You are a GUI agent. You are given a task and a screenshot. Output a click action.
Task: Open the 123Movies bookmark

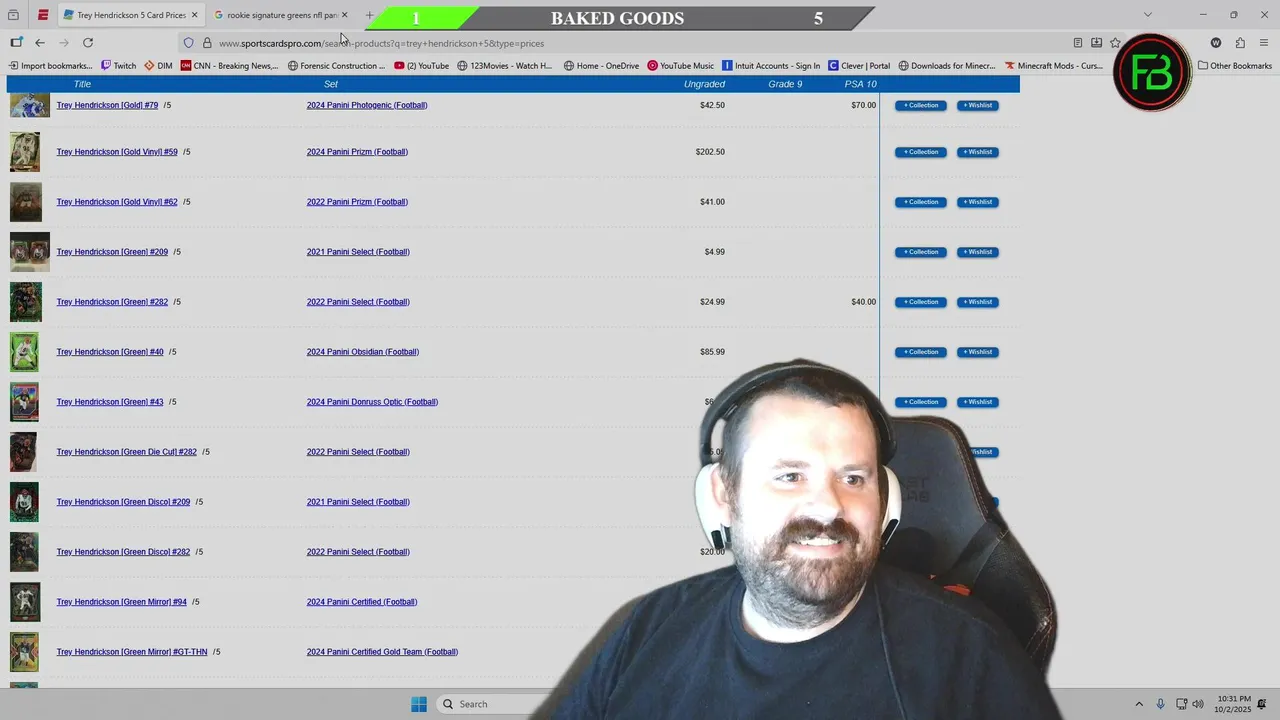504,66
